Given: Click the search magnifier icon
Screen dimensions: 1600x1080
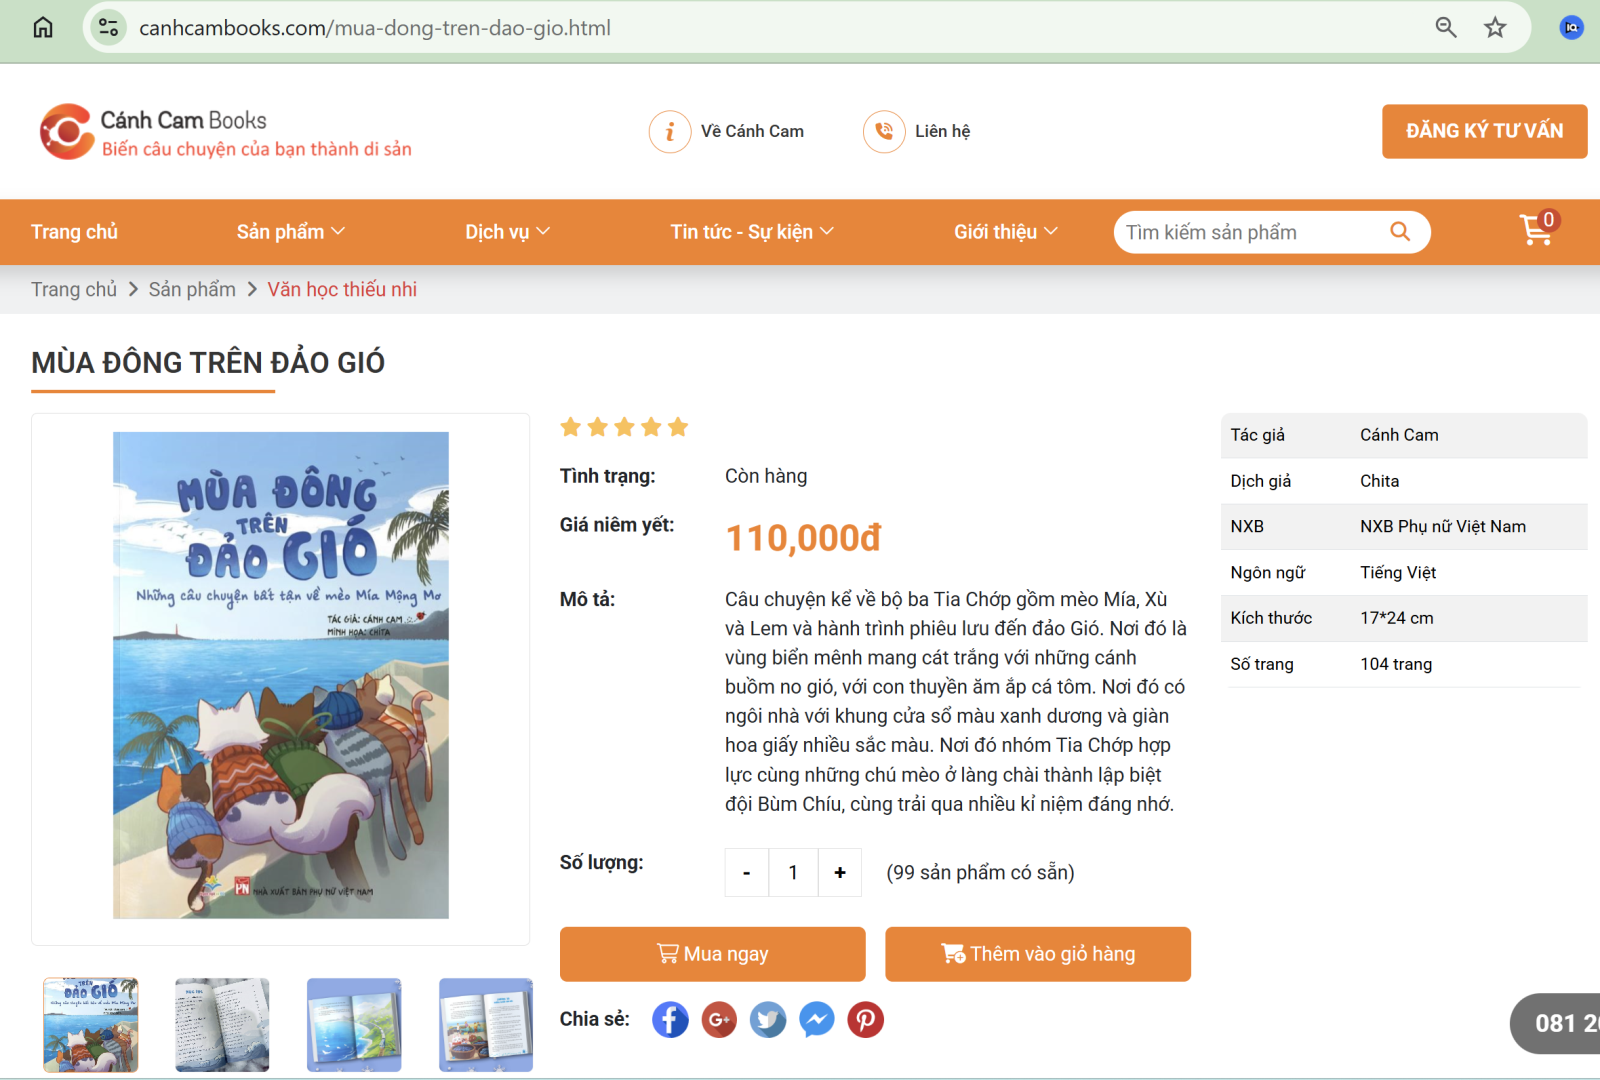Looking at the screenshot, I should click(1400, 232).
